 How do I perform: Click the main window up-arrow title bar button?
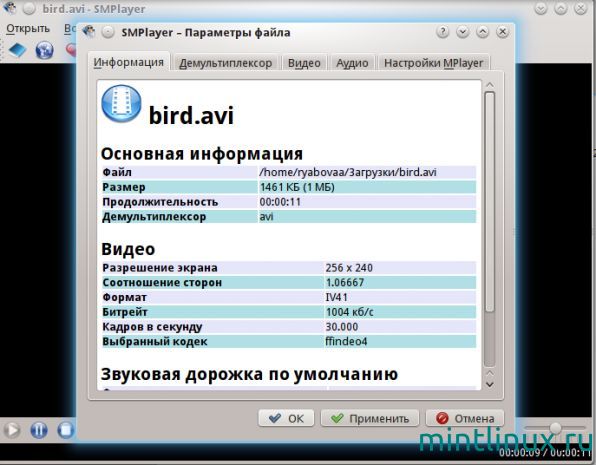[561, 8]
